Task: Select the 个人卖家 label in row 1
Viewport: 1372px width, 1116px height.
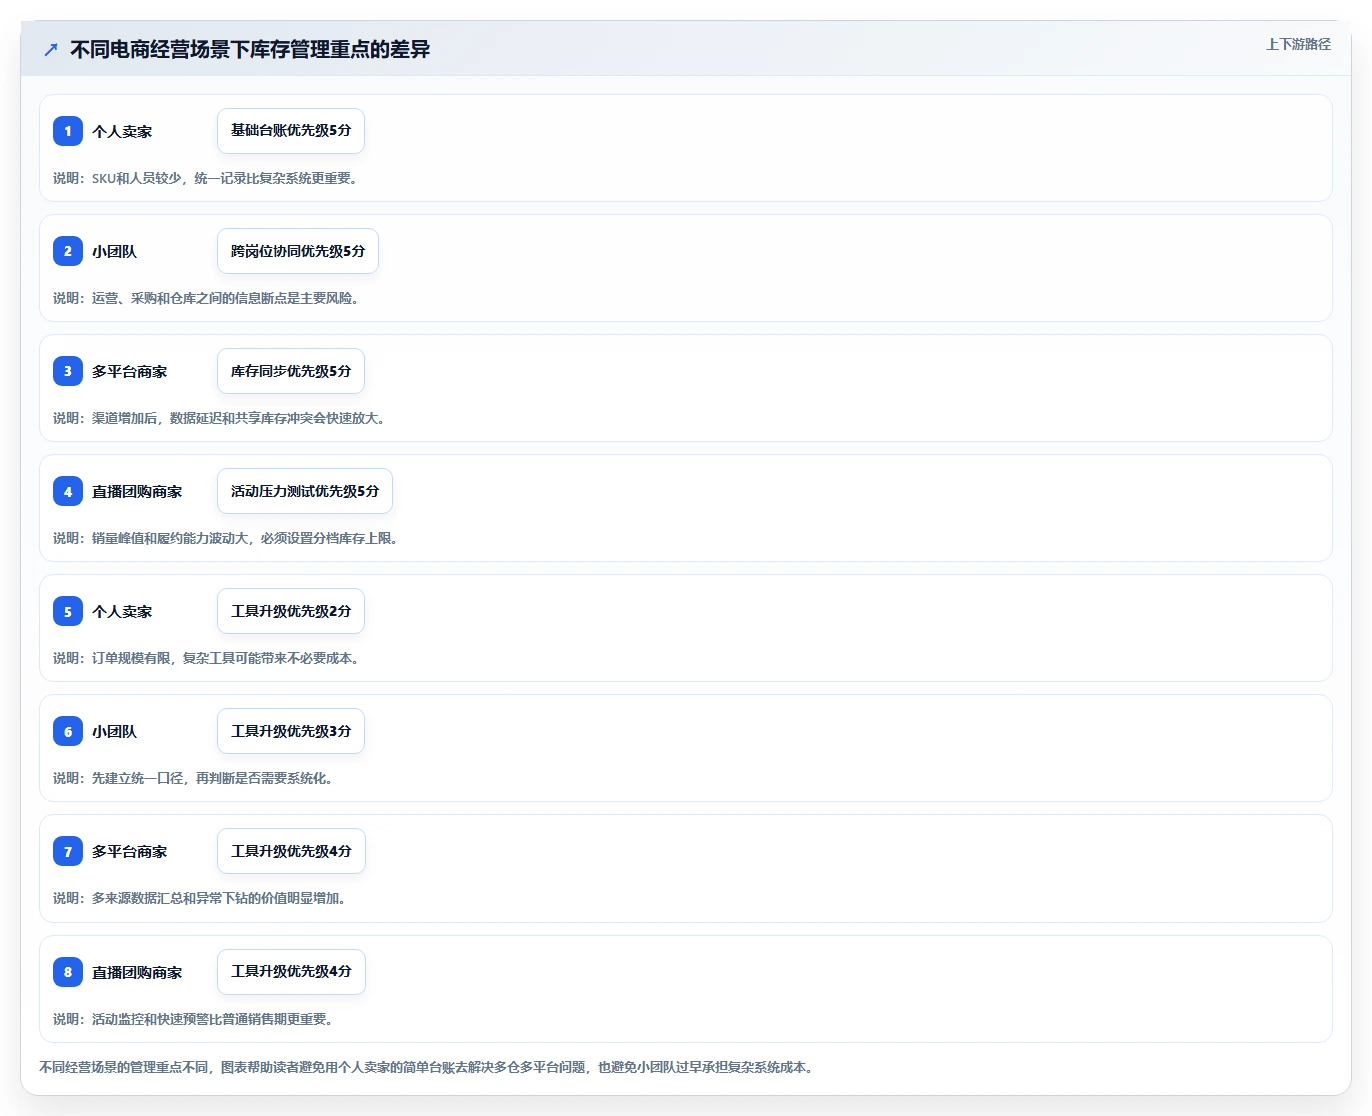Action: 122,132
